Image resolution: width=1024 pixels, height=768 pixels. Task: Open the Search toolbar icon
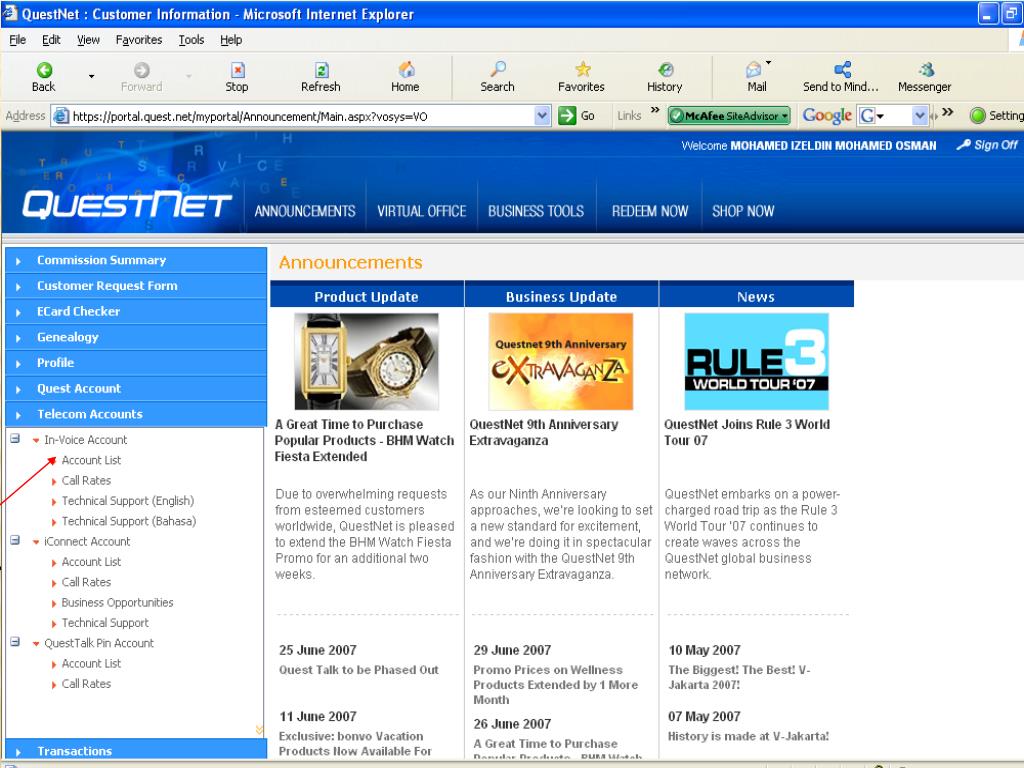point(498,69)
